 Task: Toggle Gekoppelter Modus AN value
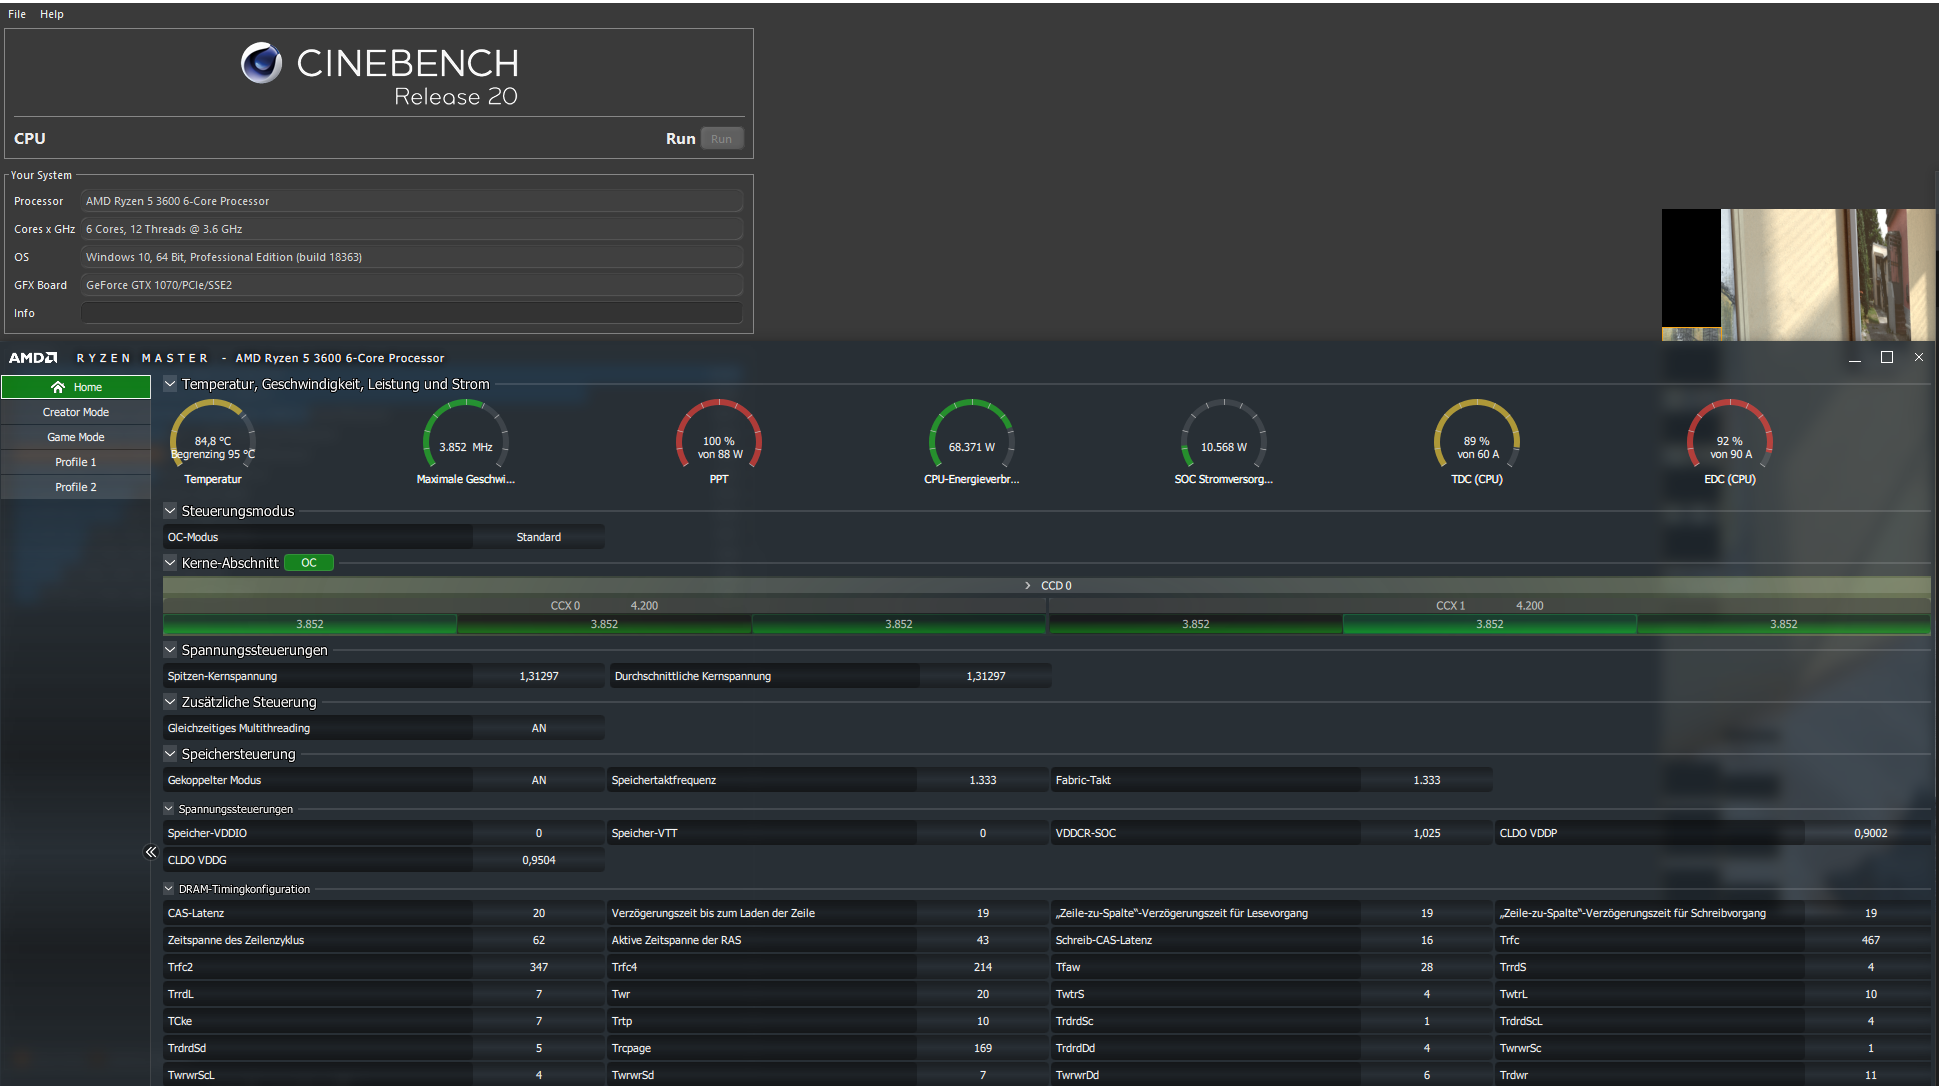tap(539, 780)
